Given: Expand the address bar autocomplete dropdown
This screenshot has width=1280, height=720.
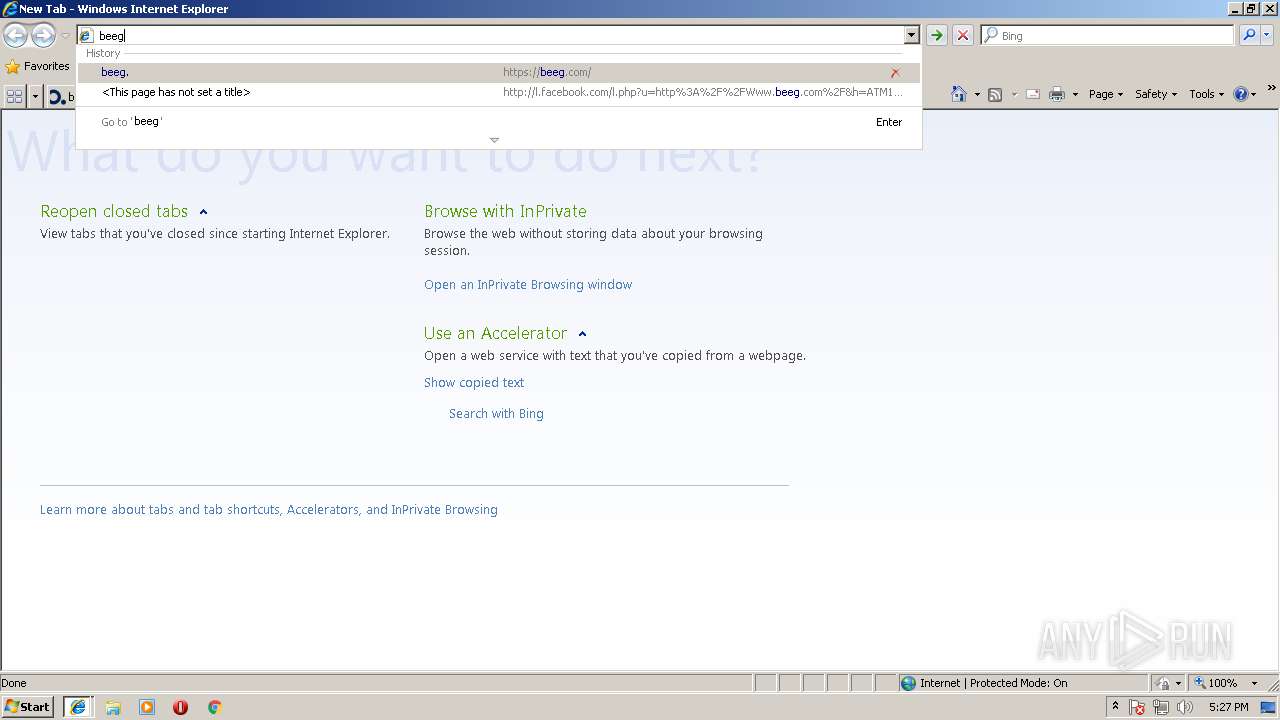Looking at the screenshot, I should 911,36.
